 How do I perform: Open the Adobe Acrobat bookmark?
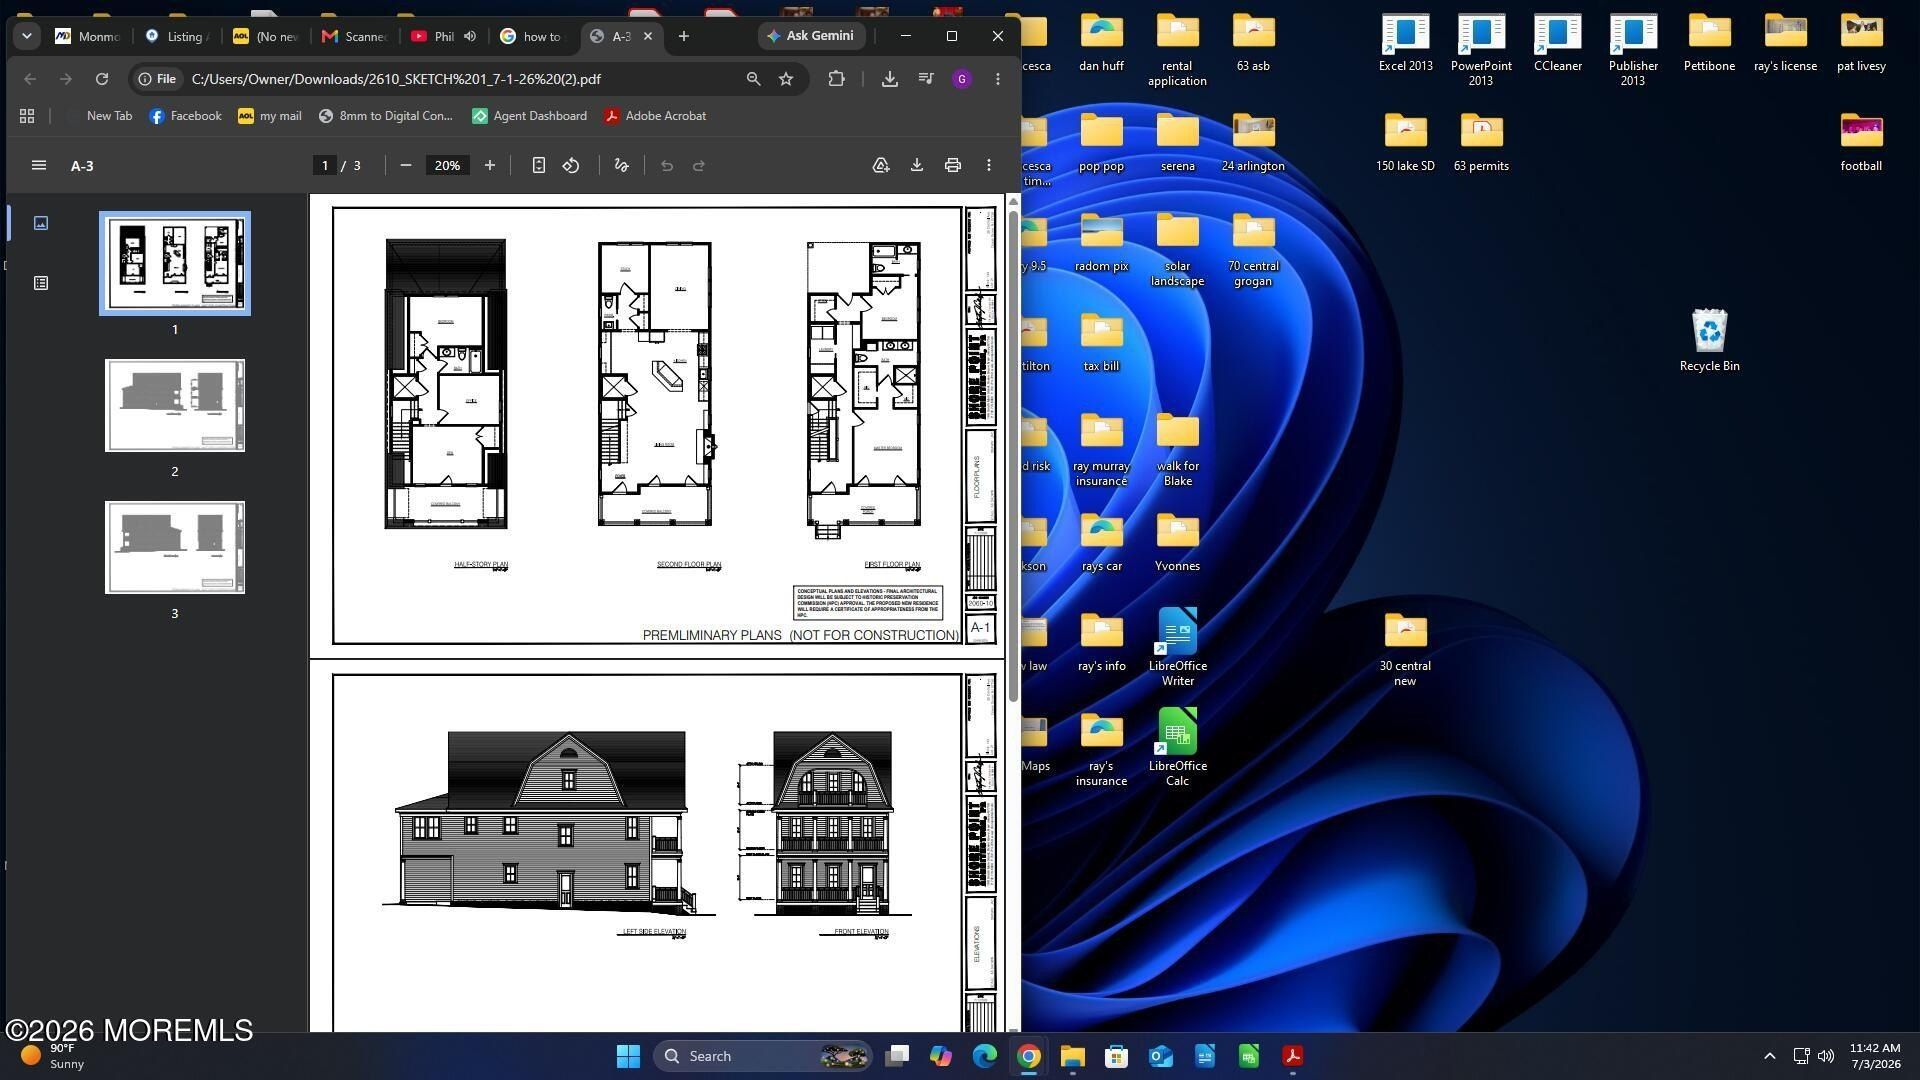pos(655,116)
